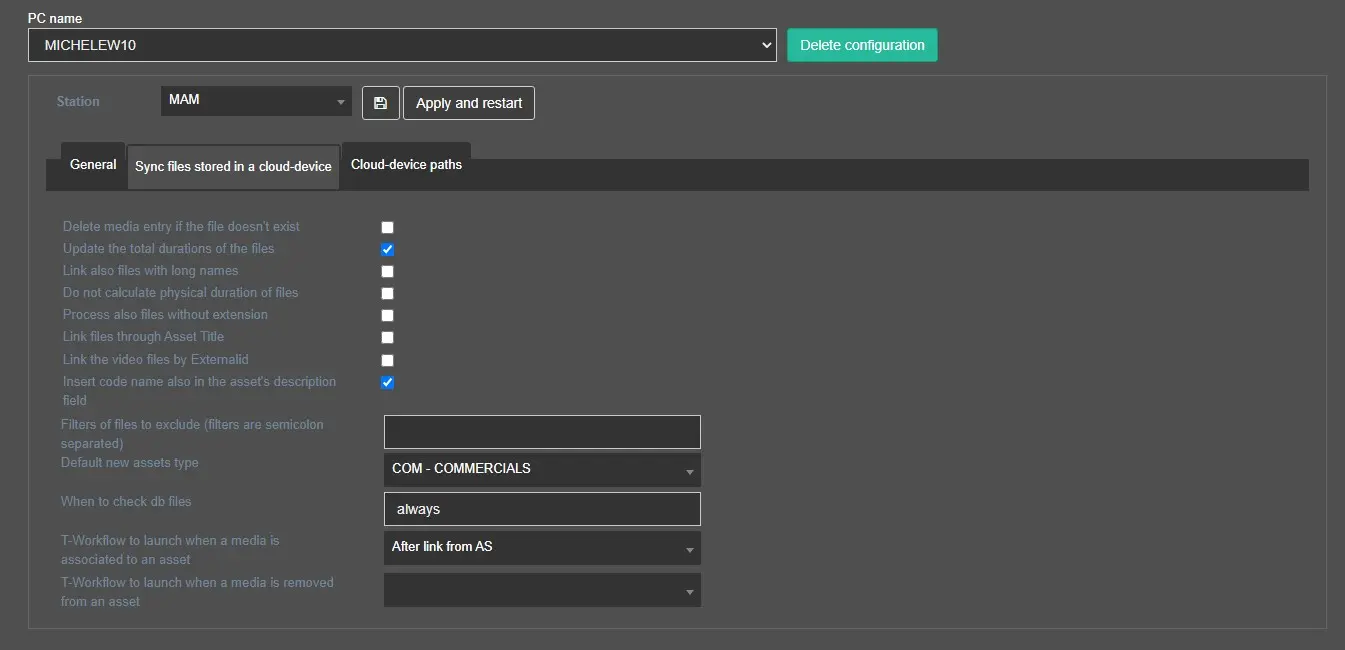Click the When to check db files field

542,509
